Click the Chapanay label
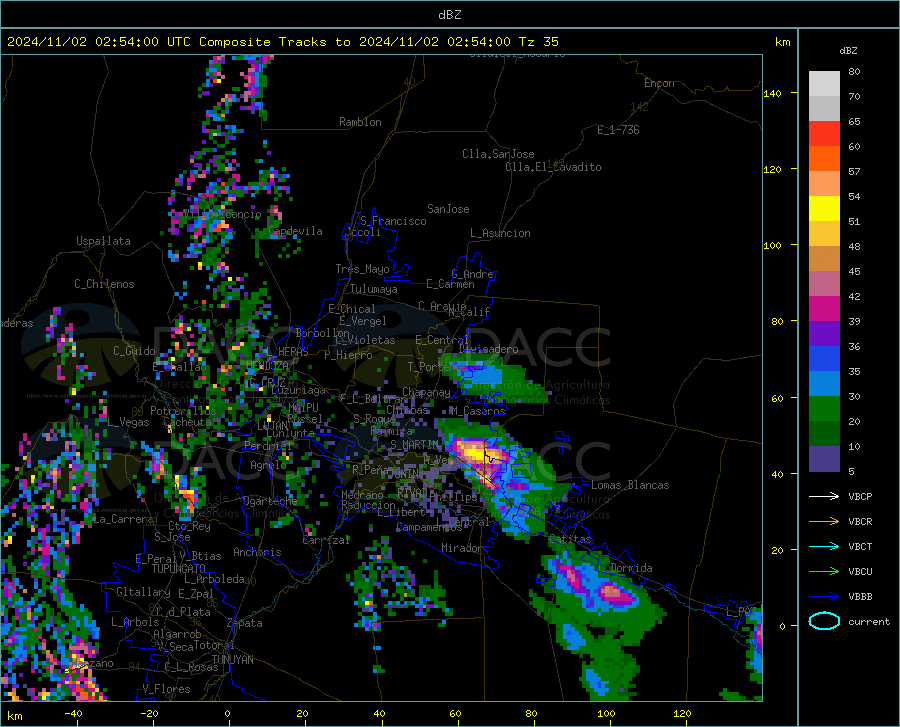900x727 pixels. tap(426, 392)
